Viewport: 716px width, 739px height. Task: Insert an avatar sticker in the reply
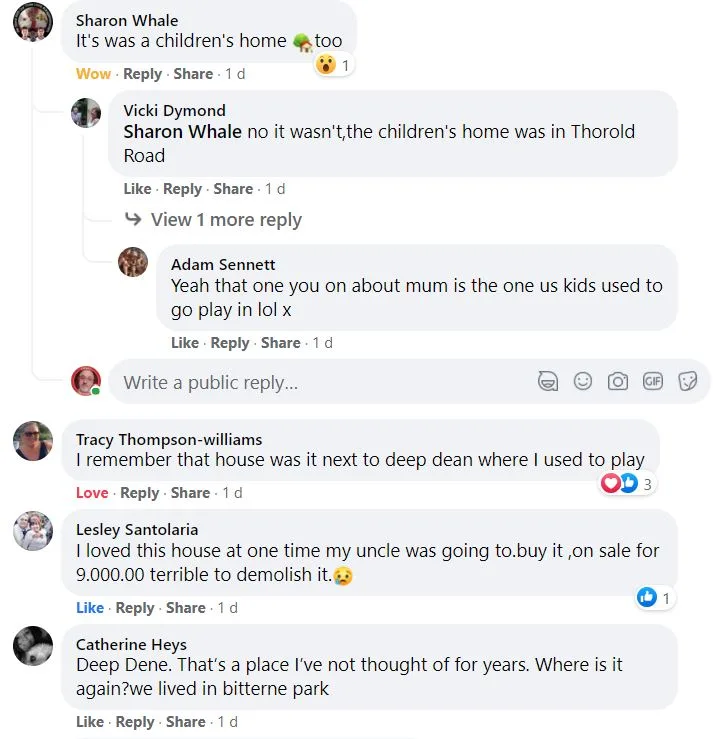click(x=547, y=381)
